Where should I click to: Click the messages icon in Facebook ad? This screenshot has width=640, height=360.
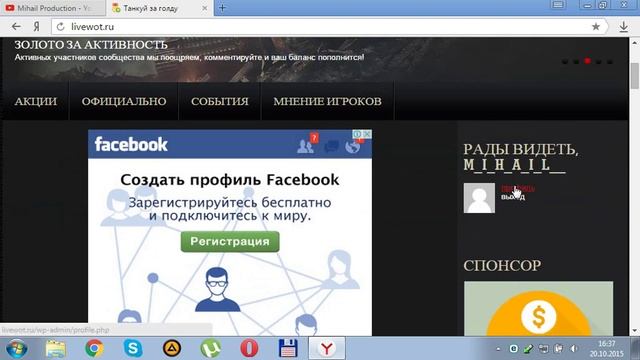click(331, 146)
